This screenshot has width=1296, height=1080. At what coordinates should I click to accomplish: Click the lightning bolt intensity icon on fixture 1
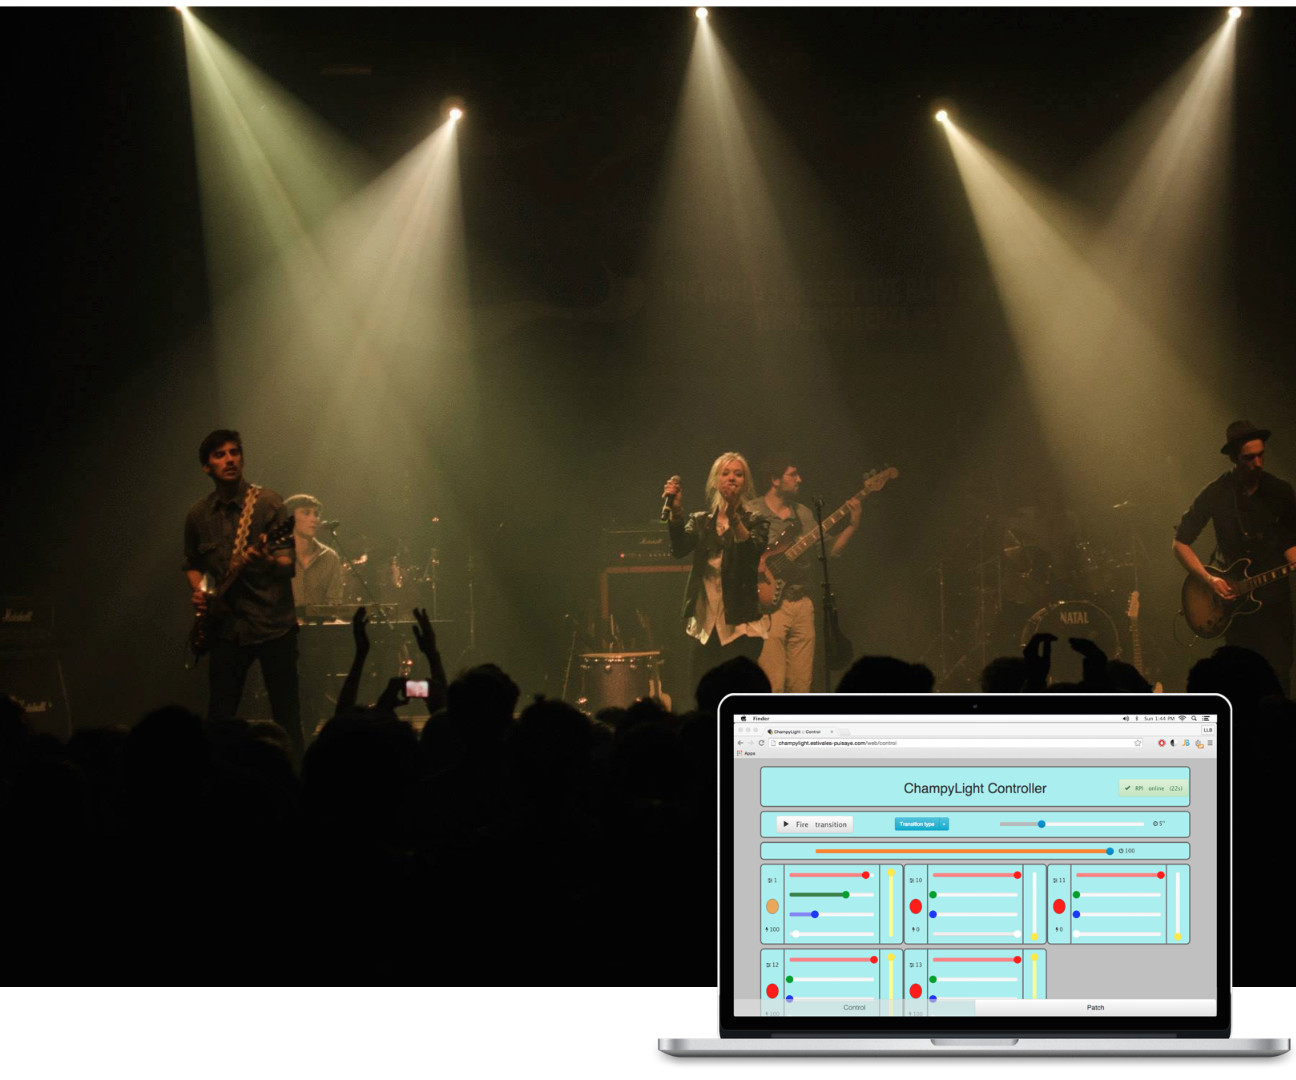[x=766, y=929]
